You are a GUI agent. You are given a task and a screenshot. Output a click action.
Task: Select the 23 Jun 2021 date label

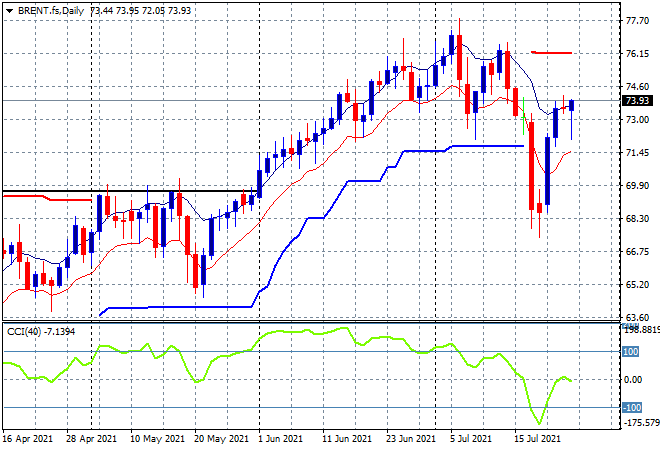(411, 439)
